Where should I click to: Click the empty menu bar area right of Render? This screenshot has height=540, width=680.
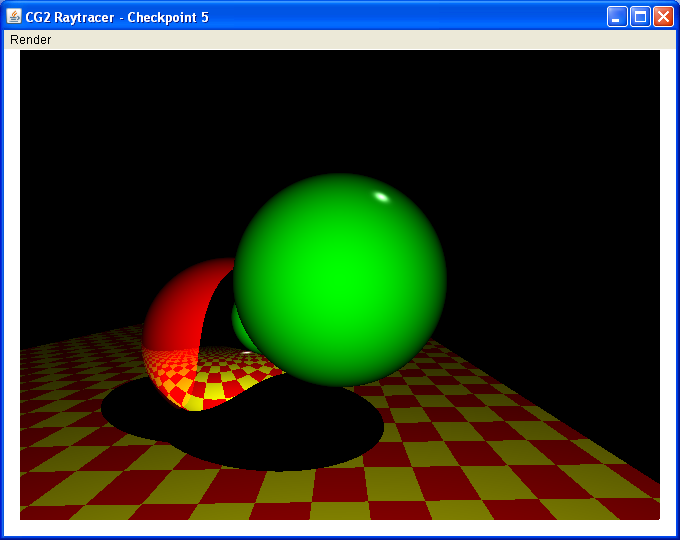tap(350, 40)
